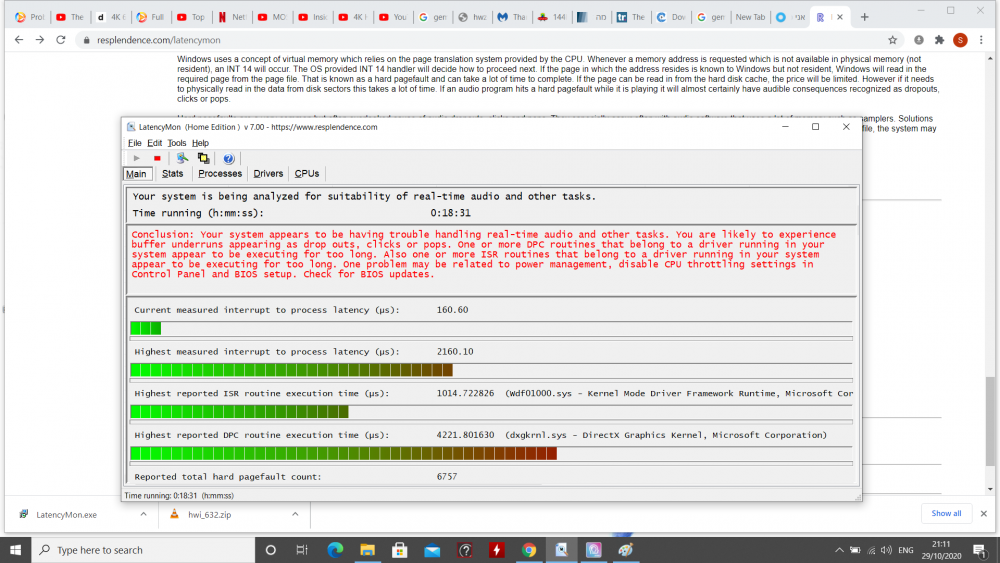Open Cortana circle icon on taskbar

click(x=270, y=550)
